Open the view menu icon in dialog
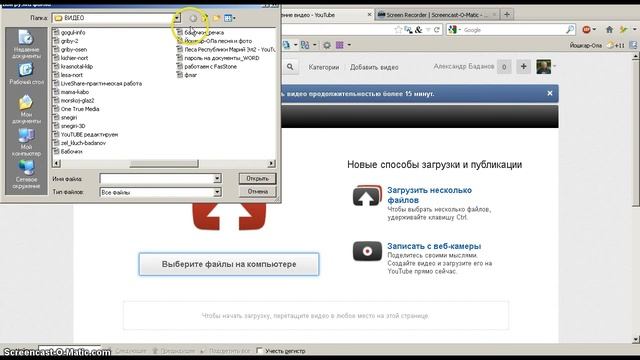Viewport: 640px width, 360px height. [x=229, y=18]
